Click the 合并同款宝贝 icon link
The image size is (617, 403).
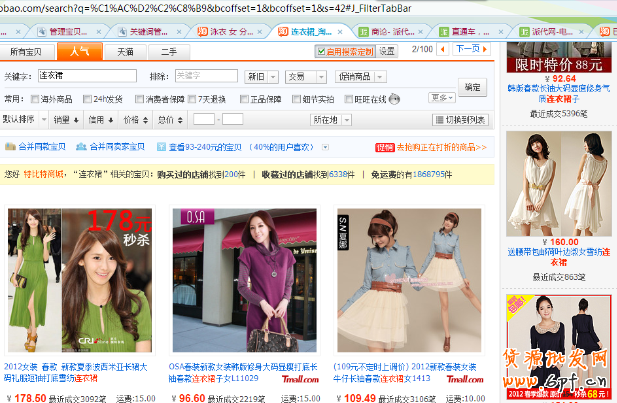tap(33, 147)
